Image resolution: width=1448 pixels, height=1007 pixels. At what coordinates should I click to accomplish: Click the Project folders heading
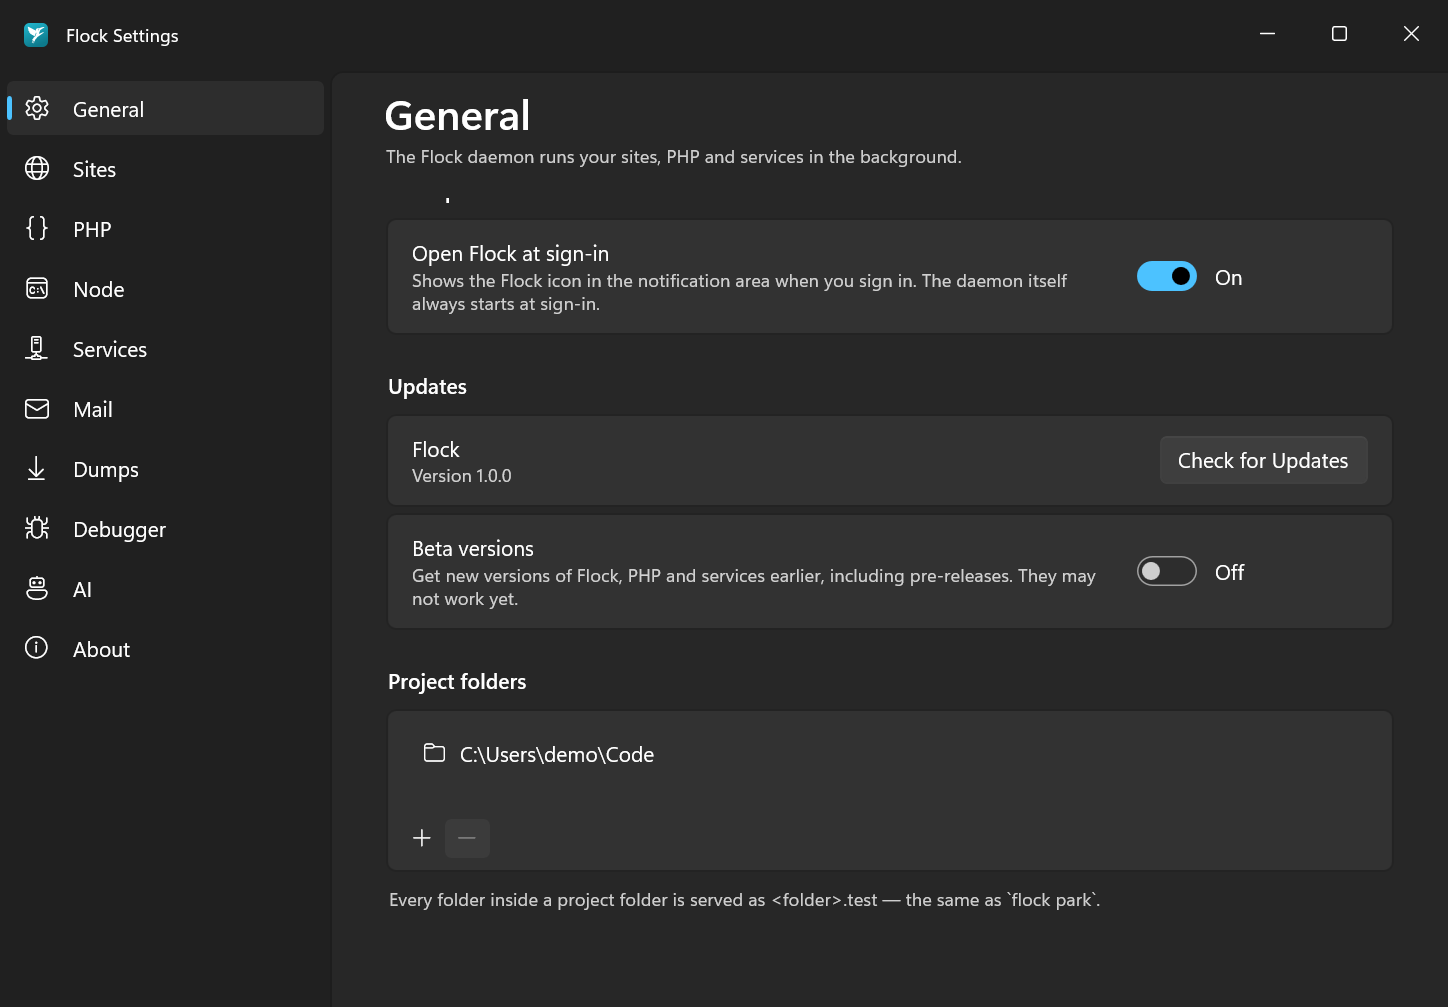point(457,682)
